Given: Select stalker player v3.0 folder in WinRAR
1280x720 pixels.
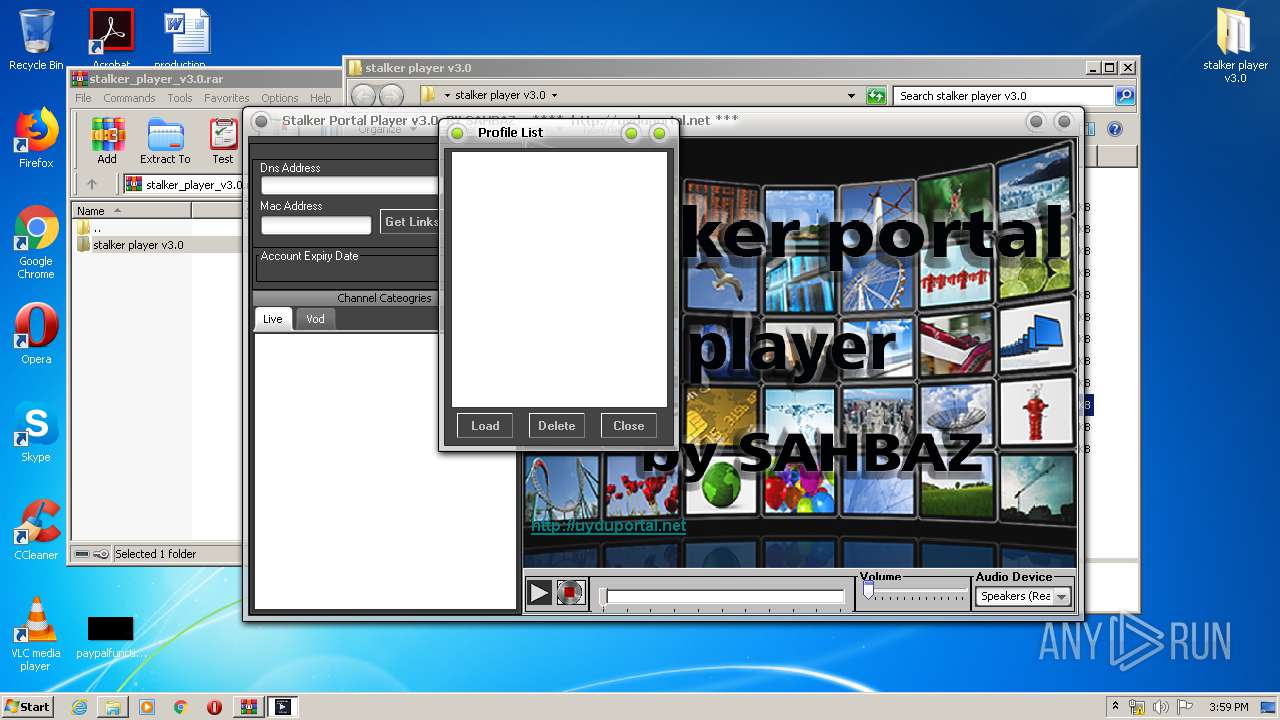Looking at the screenshot, I should 138,245.
